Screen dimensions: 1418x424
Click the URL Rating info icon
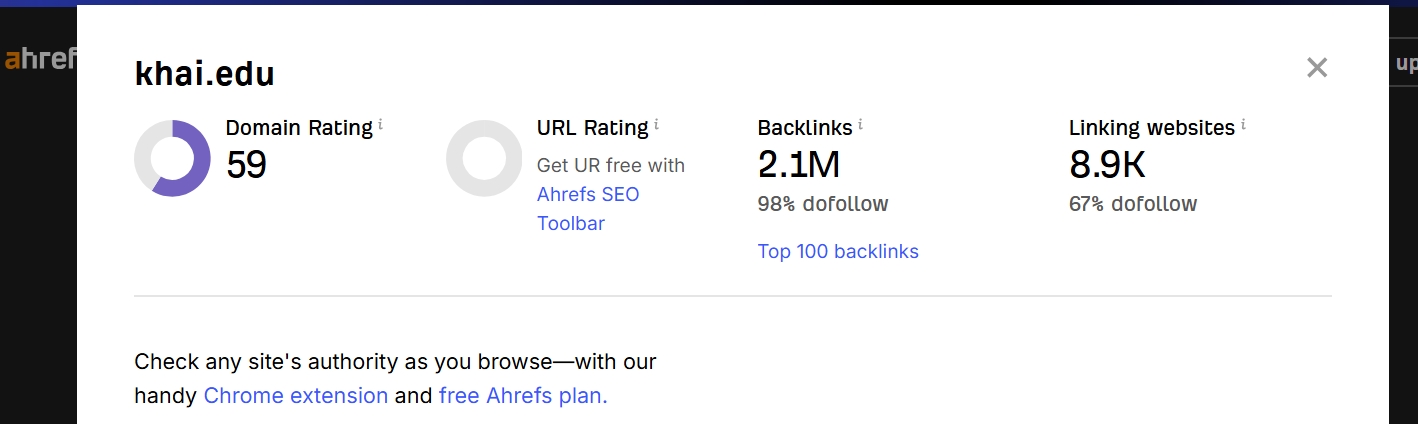click(656, 125)
